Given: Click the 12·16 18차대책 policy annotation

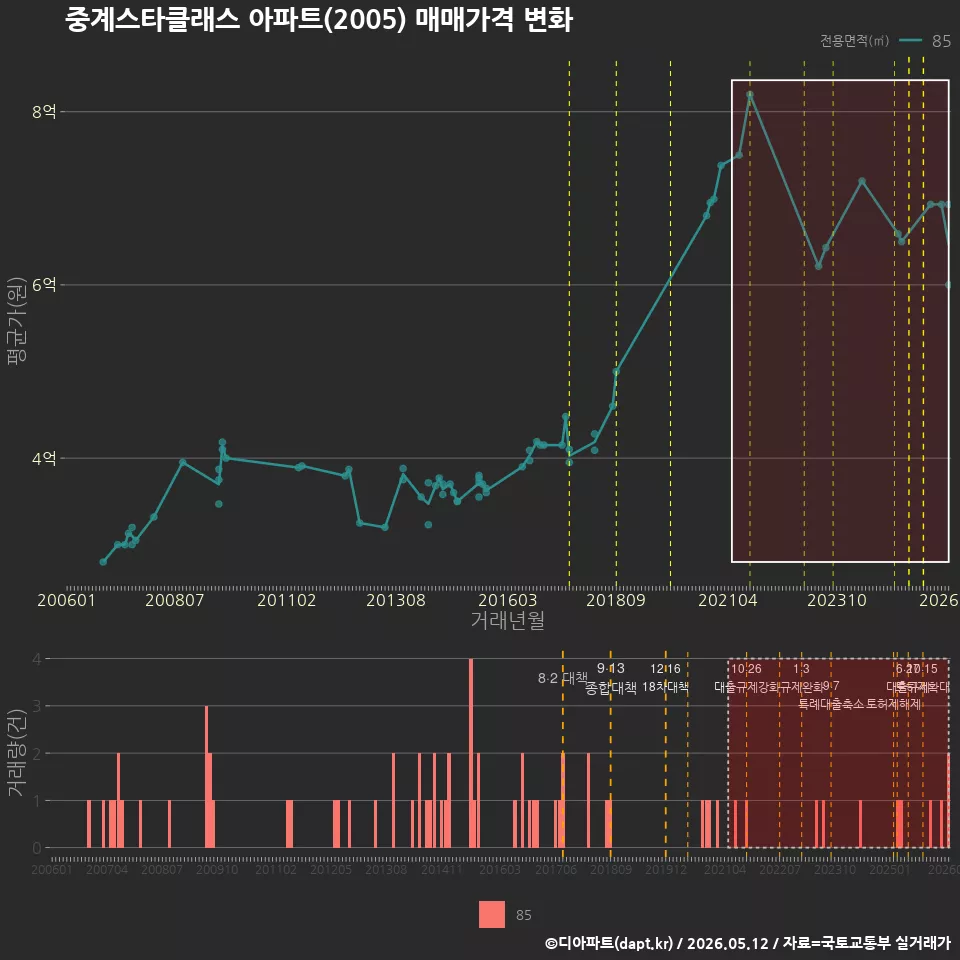Looking at the screenshot, I should [666, 678].
